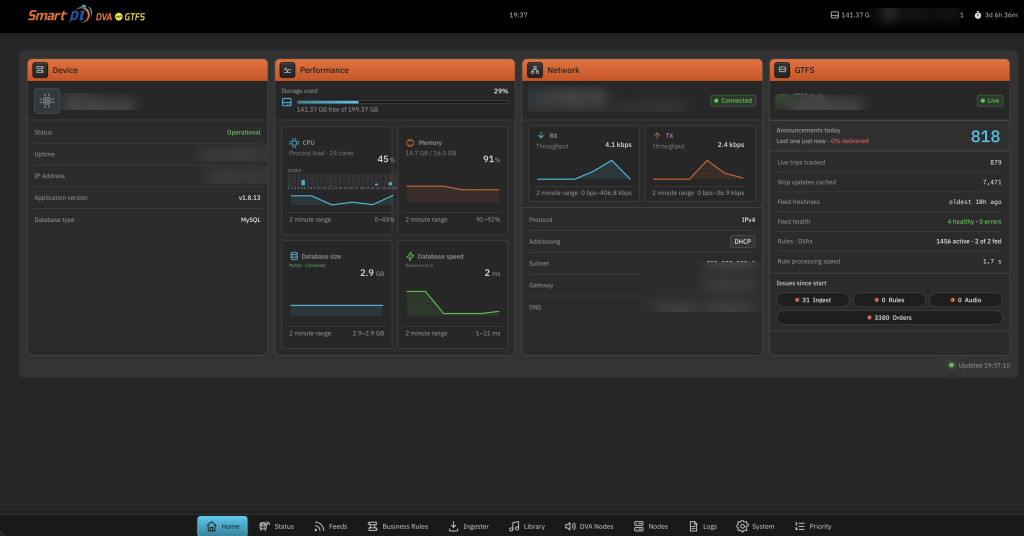Click the Database speed response chart
Viewport: 1024px width, 536px height.
[x=453, y=304]
